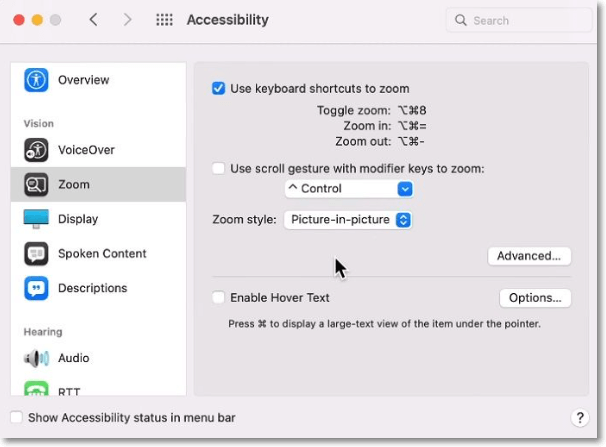Select Spoken Content in the sidebar
The height and width of the screenshot is (447, 606).
pos(98,253)
